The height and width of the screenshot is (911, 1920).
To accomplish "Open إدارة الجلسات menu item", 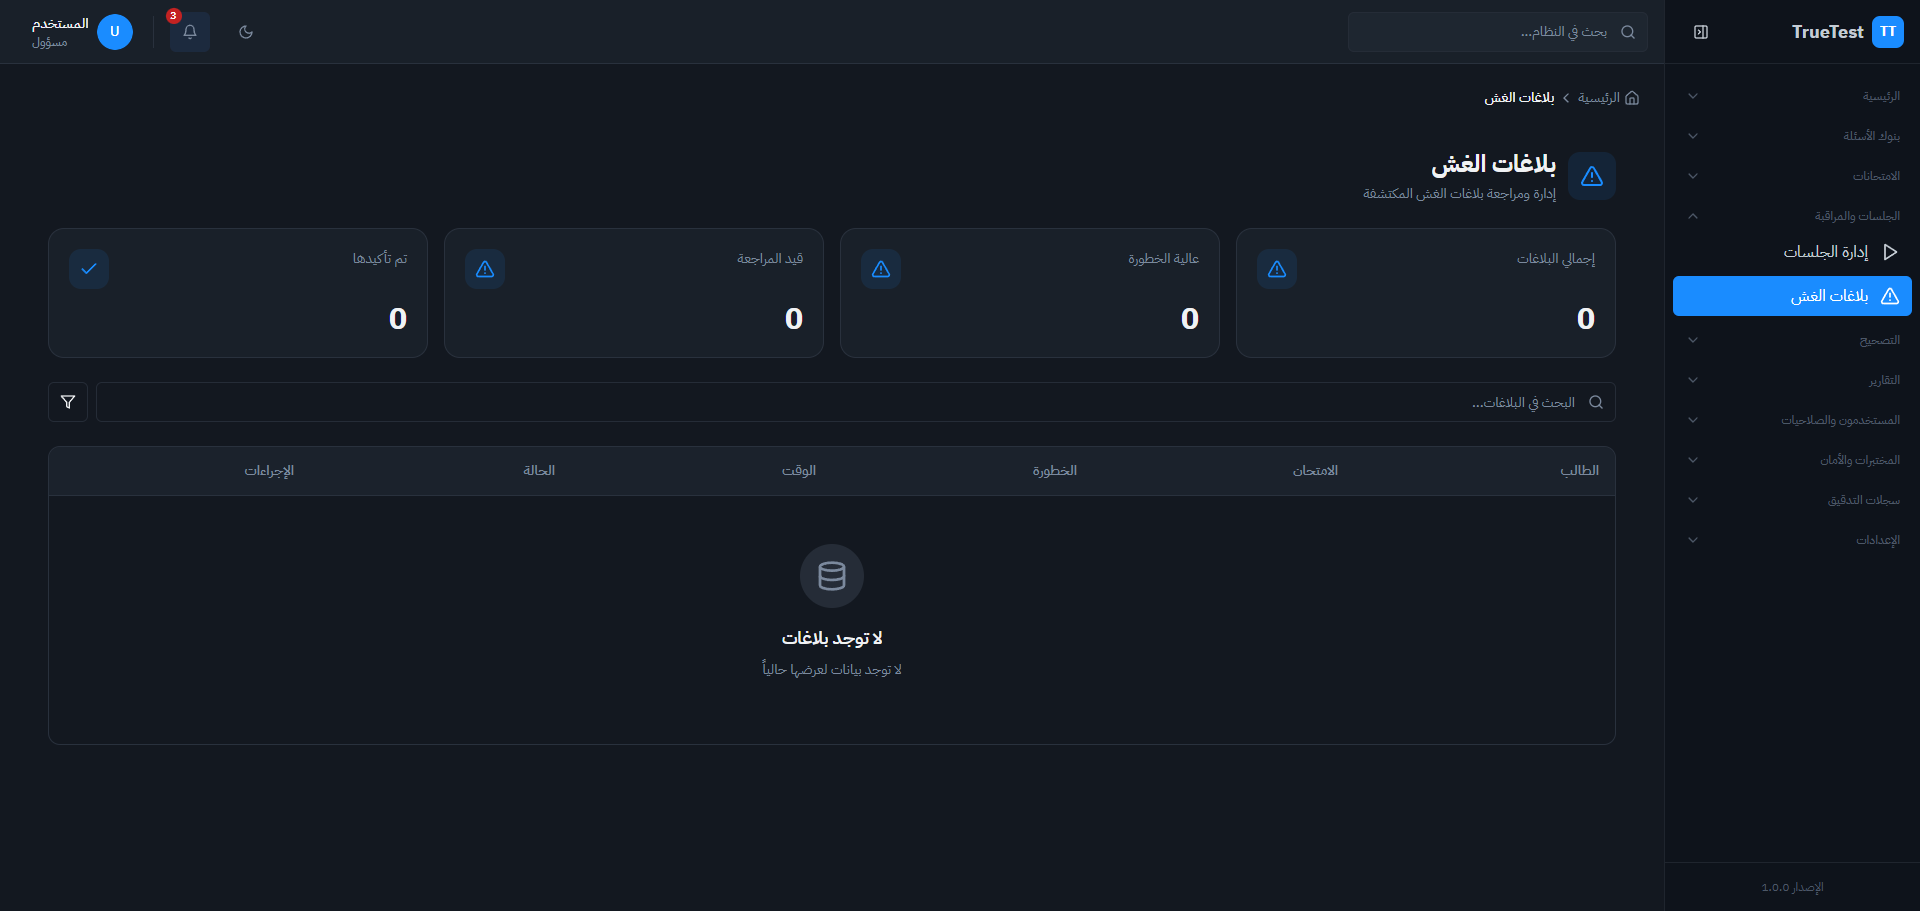I will tap(1792, 252).
